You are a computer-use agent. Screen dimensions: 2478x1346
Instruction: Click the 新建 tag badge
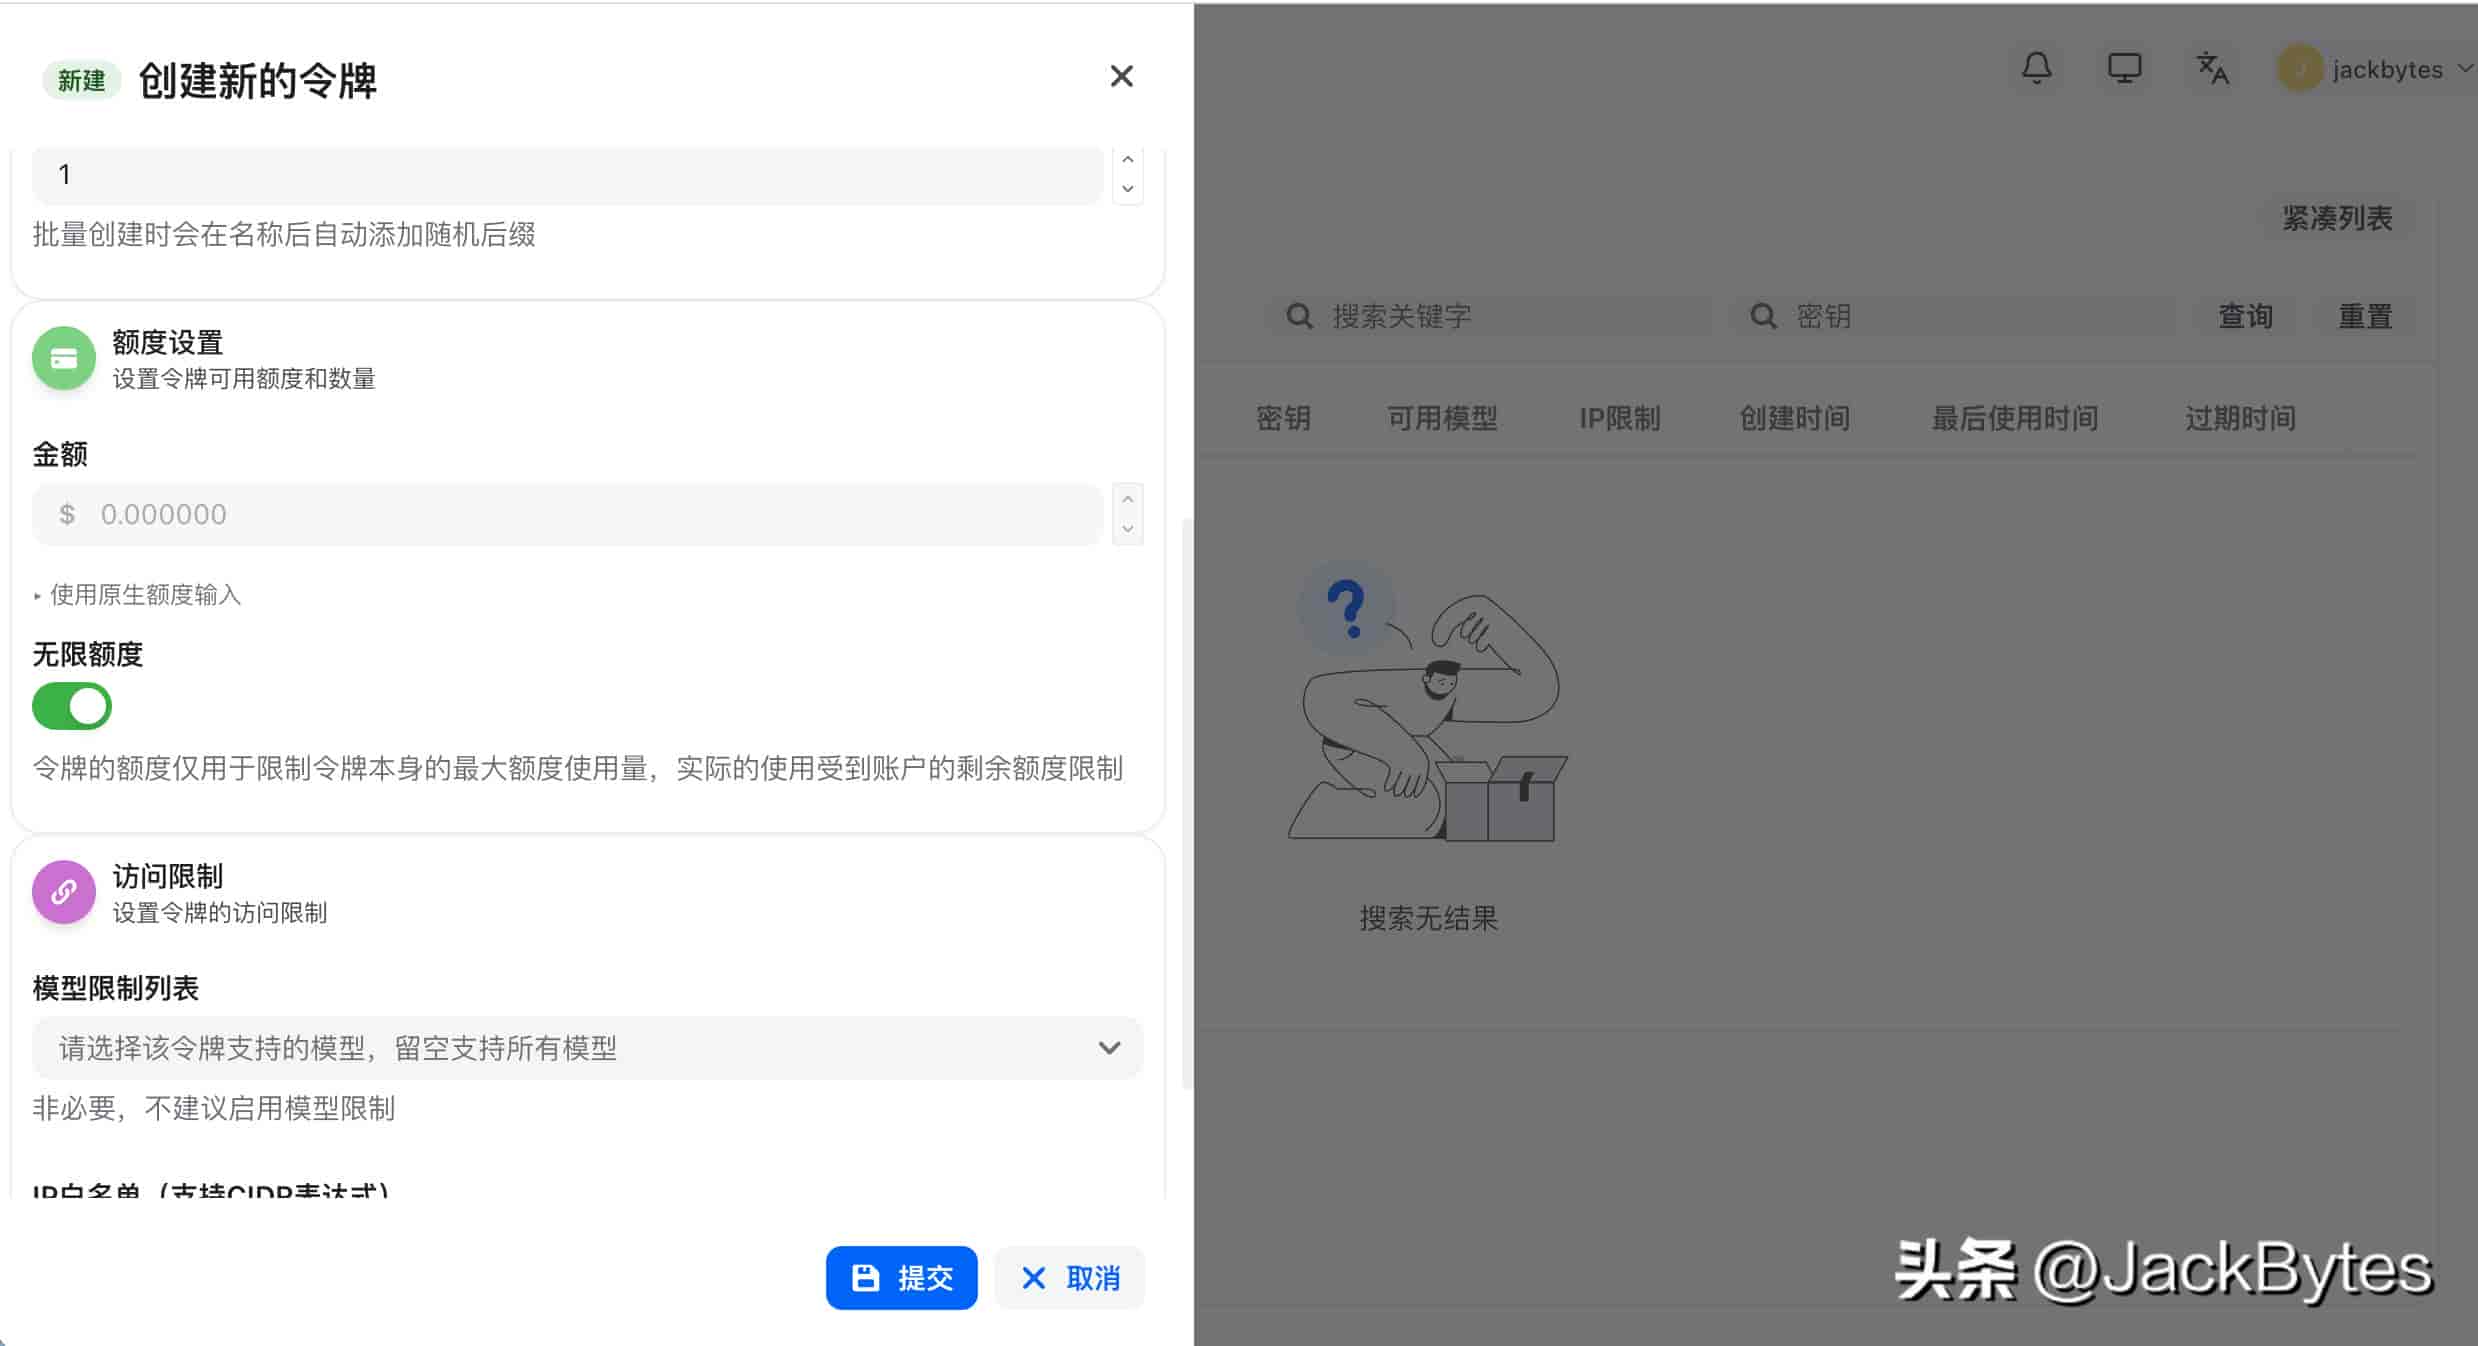pos(81,80)
